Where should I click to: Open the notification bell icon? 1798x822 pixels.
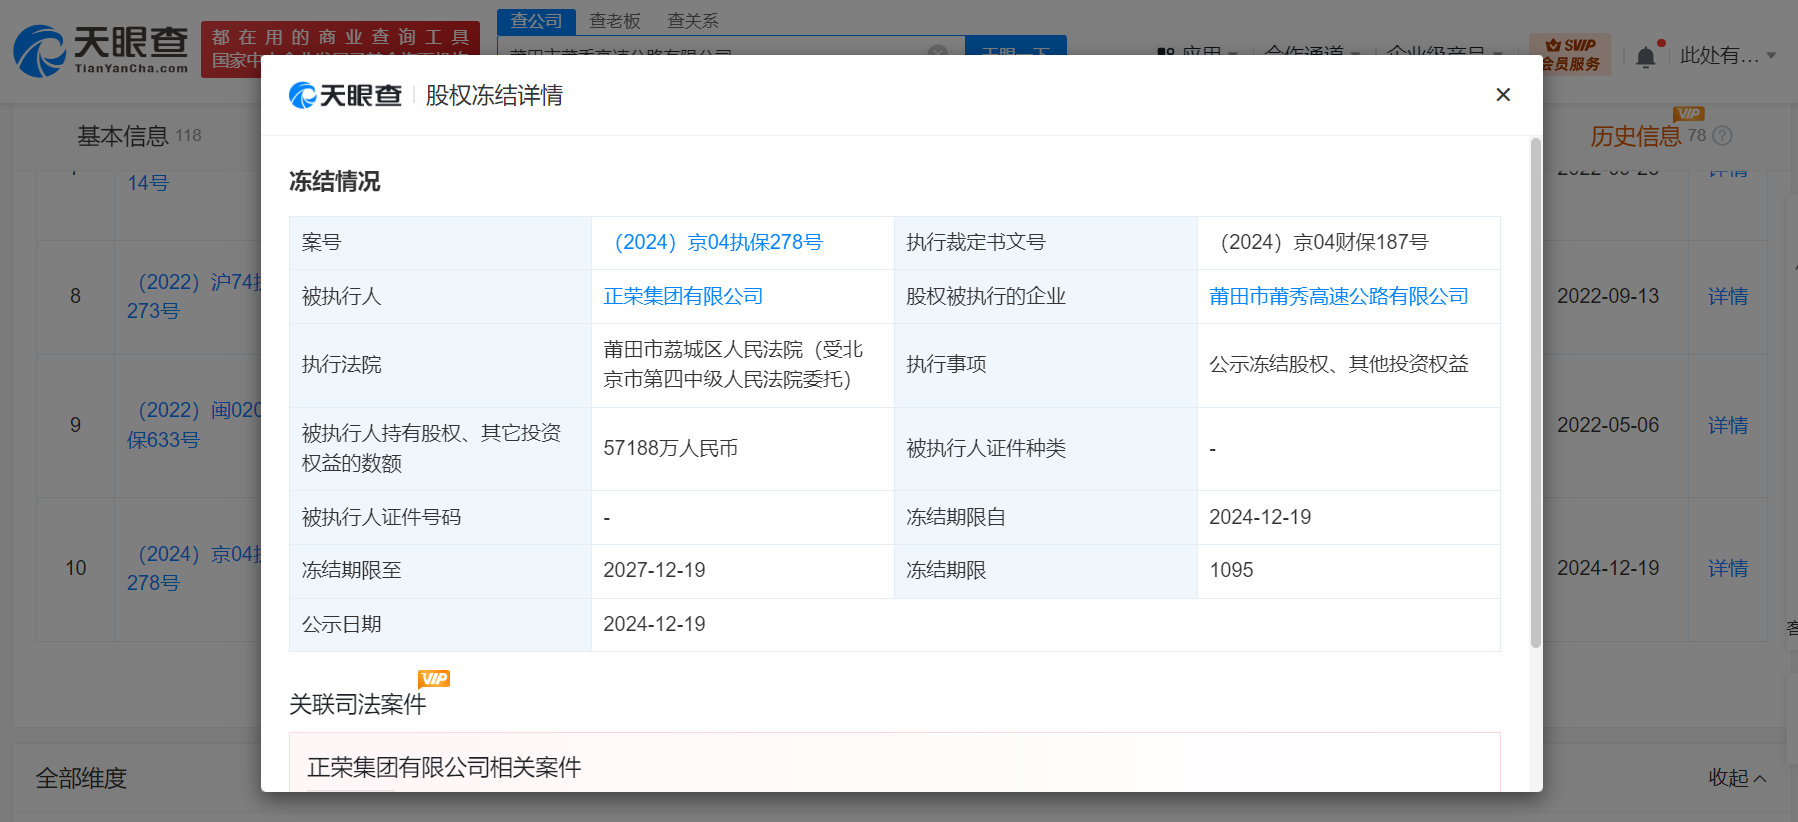pyautogui.click(x=1645, y=57)
